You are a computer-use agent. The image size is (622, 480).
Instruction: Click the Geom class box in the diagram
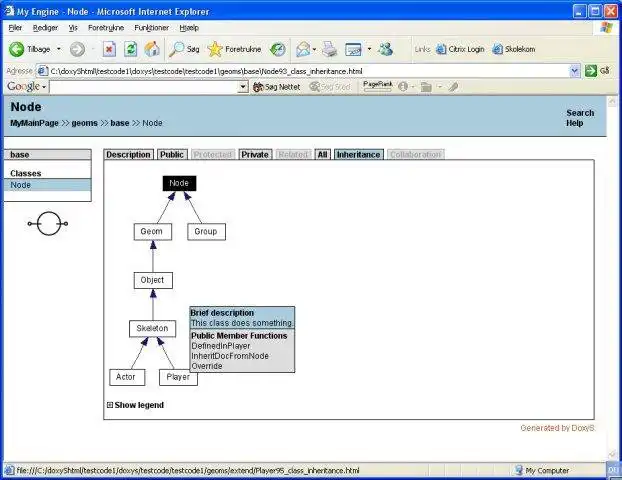pos(153,232)
